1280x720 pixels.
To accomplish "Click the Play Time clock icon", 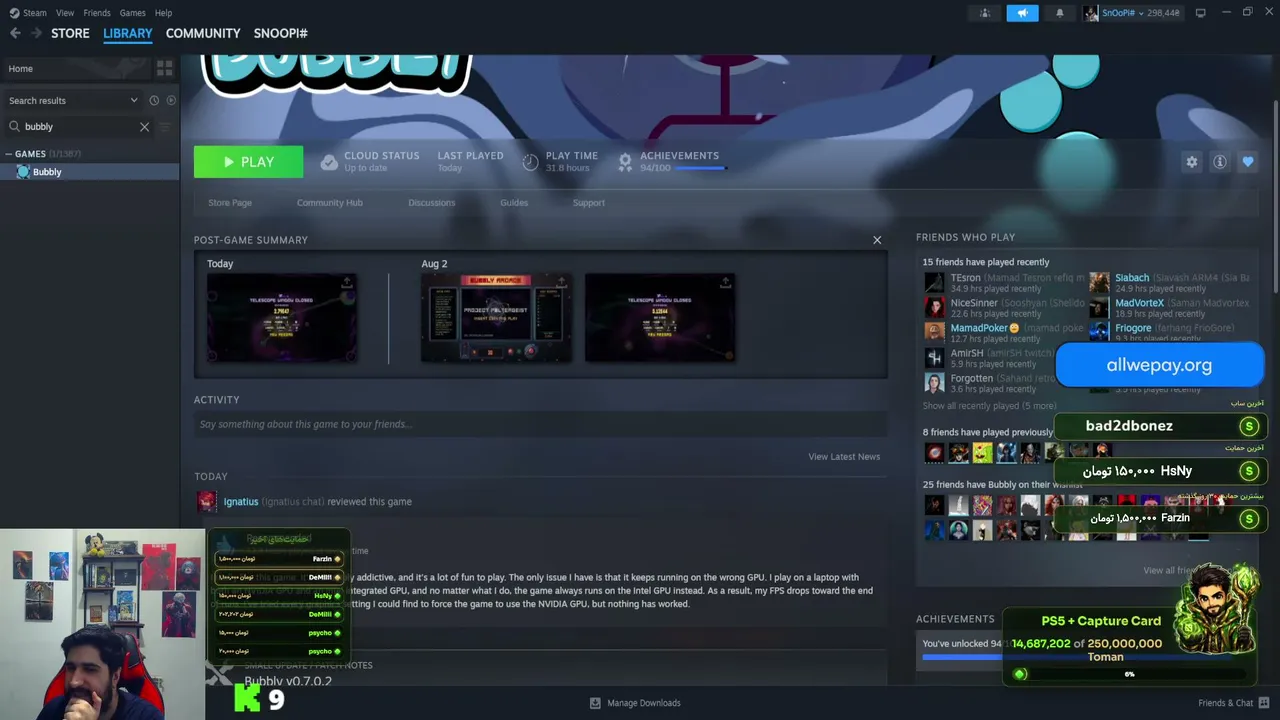I will [x=530, y=162].
